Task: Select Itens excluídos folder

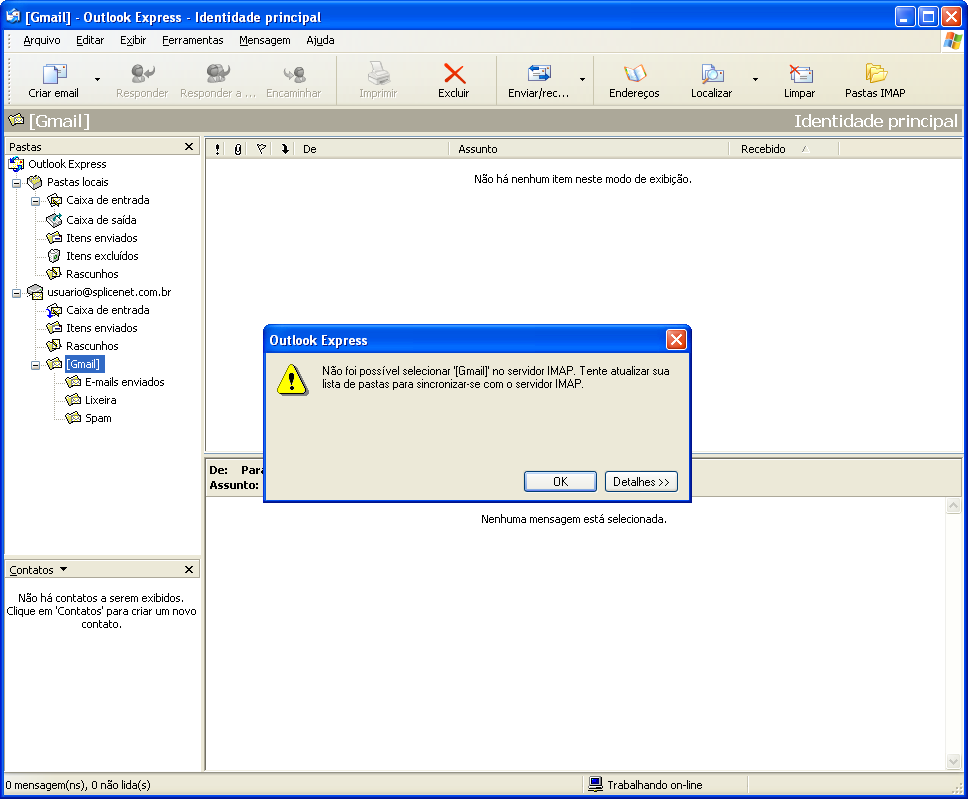Action: click(x=102, y=256)
